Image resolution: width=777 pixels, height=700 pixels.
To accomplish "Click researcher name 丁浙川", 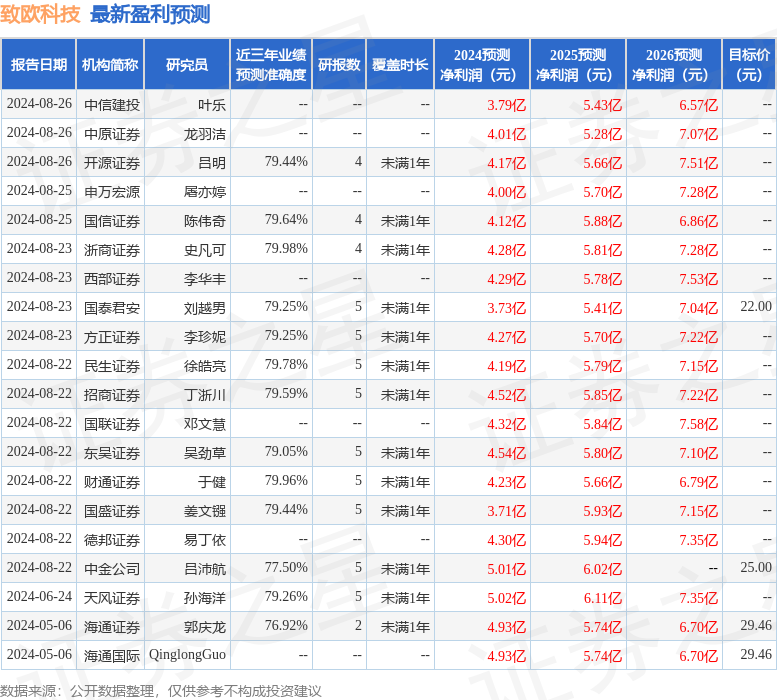I will tap(205, 395).
